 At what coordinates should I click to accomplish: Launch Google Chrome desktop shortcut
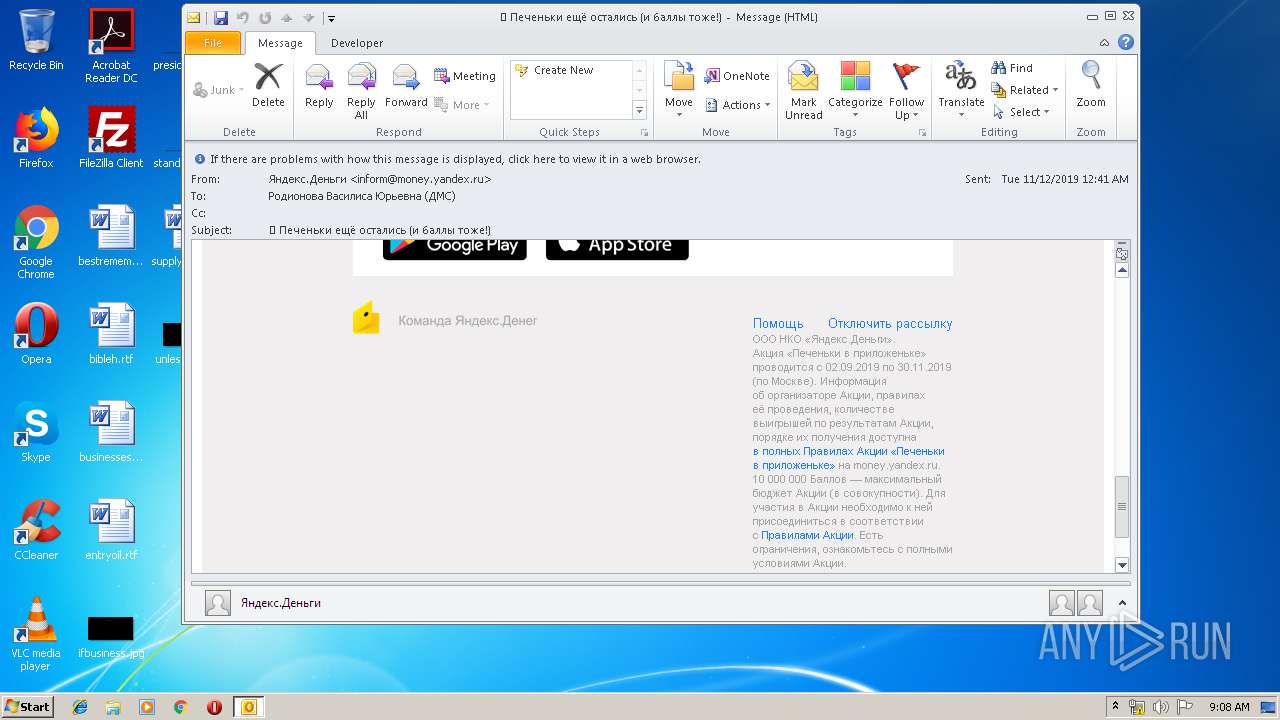click(36, 243)
